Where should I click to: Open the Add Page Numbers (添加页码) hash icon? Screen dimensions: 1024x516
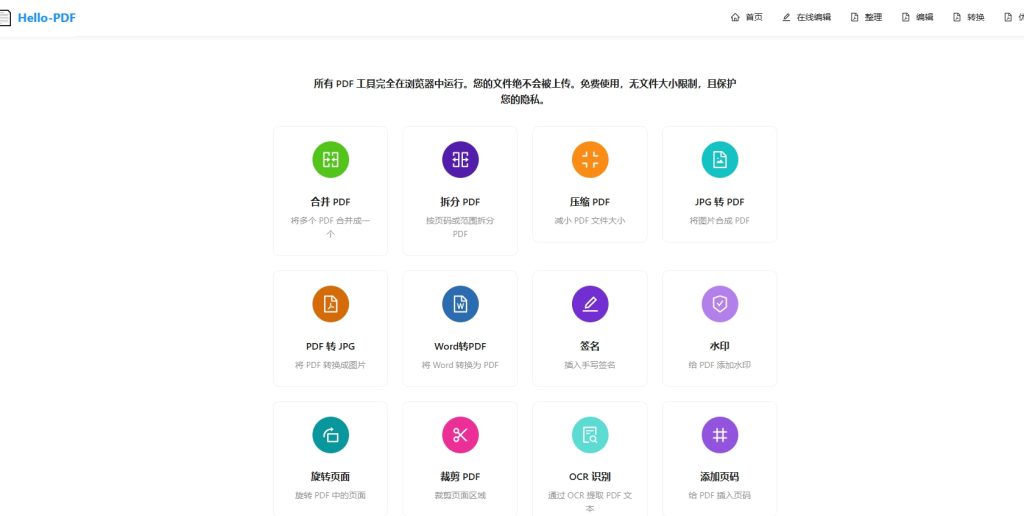pos(719,435)
